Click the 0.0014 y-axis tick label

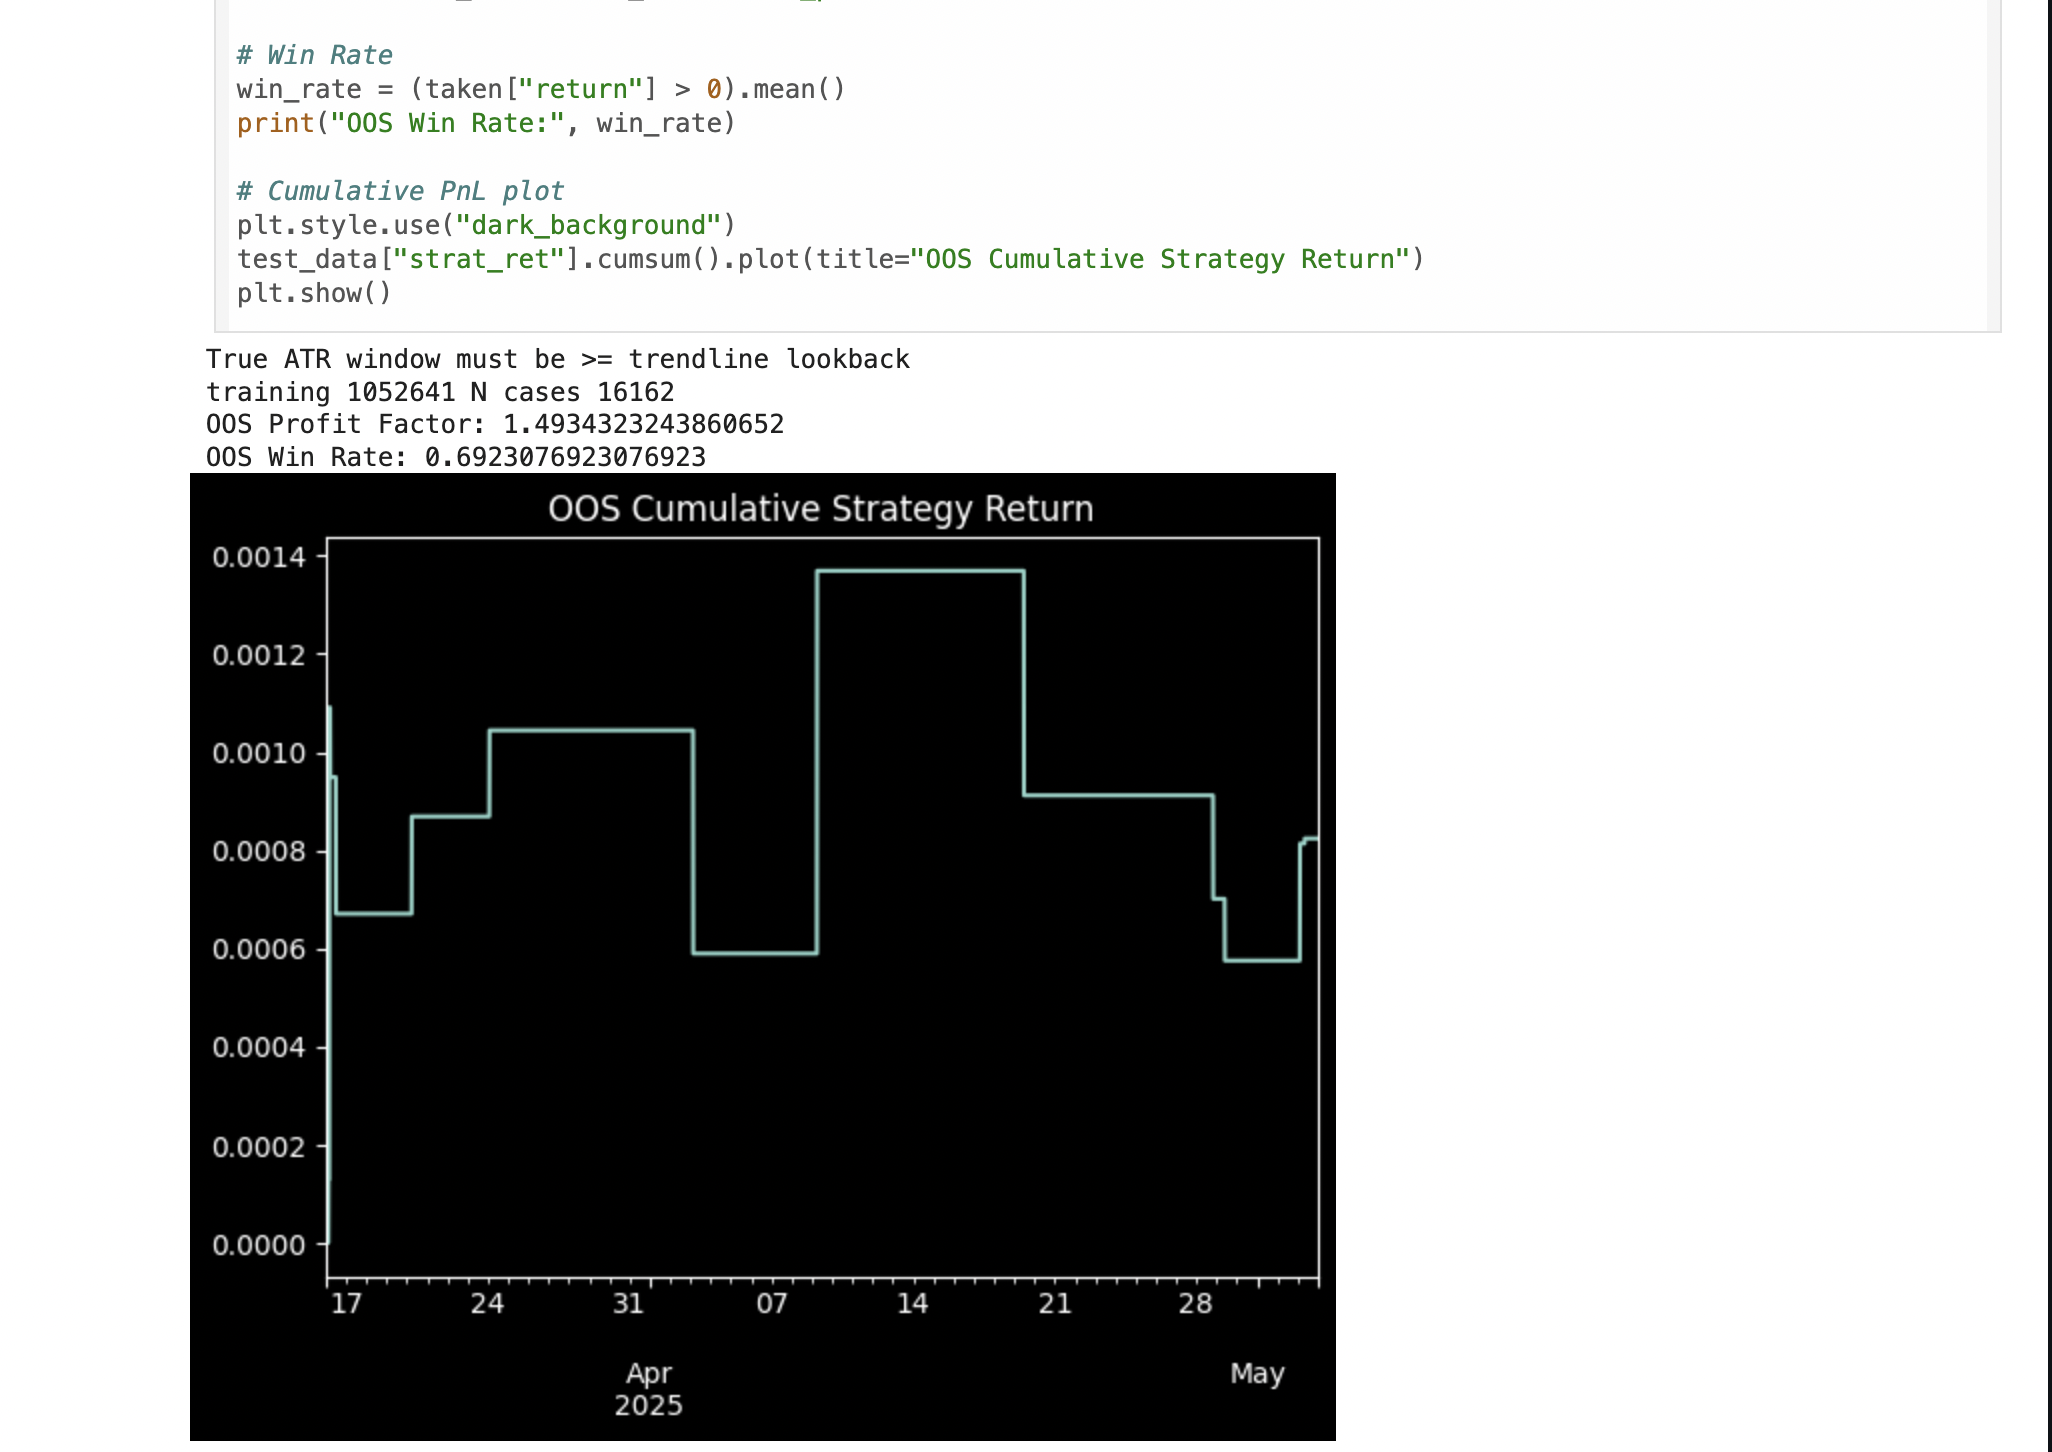259,557
